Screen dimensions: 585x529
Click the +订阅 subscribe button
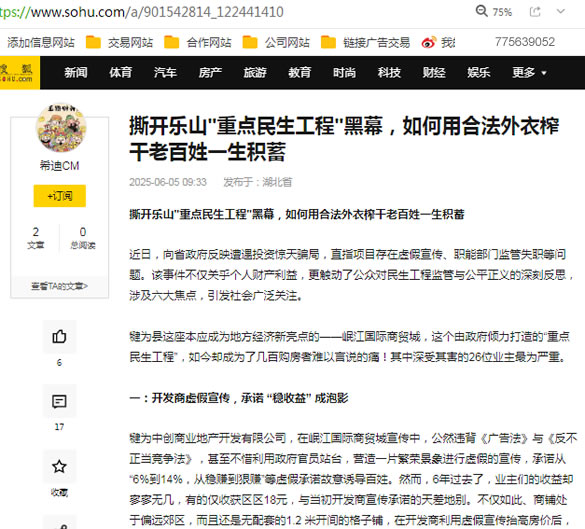(60, 196)
